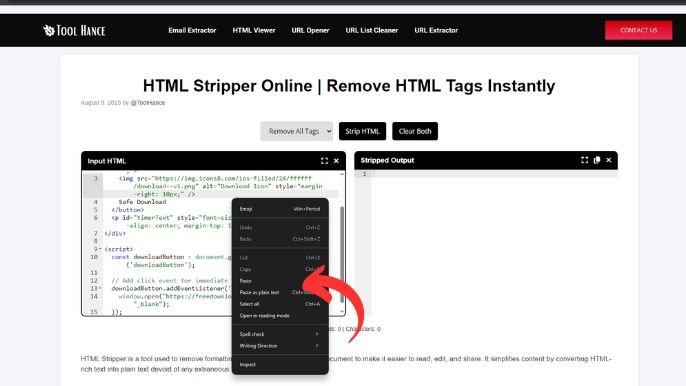
Task: Click inside the Stripped Output editor line 1
Action: 494,174
